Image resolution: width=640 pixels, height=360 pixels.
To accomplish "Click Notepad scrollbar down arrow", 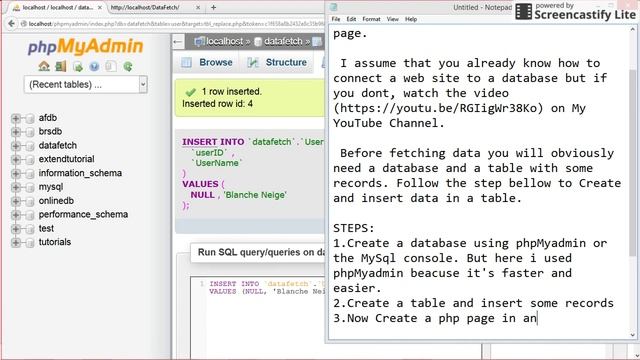I will coord(633,335).
